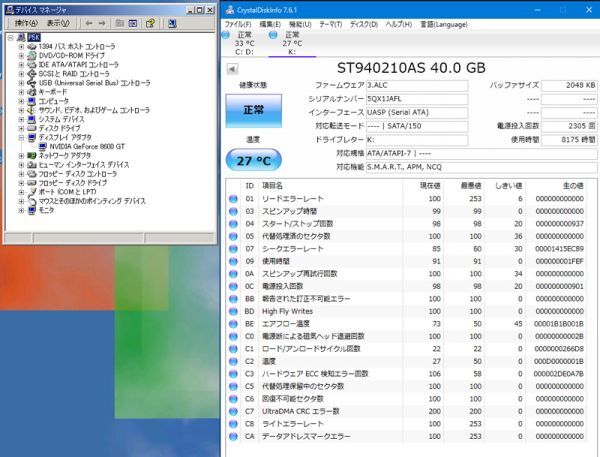Click the 現在値 column header
The width and height of the screenshot is (600, 457).
pyautogui.click(x=430, y=186)
